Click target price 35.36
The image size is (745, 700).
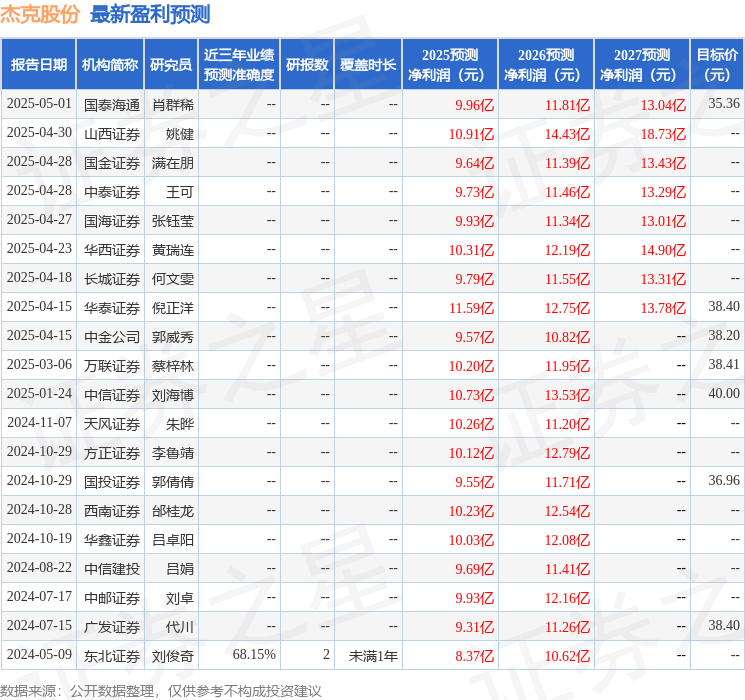tap(724, 104)
